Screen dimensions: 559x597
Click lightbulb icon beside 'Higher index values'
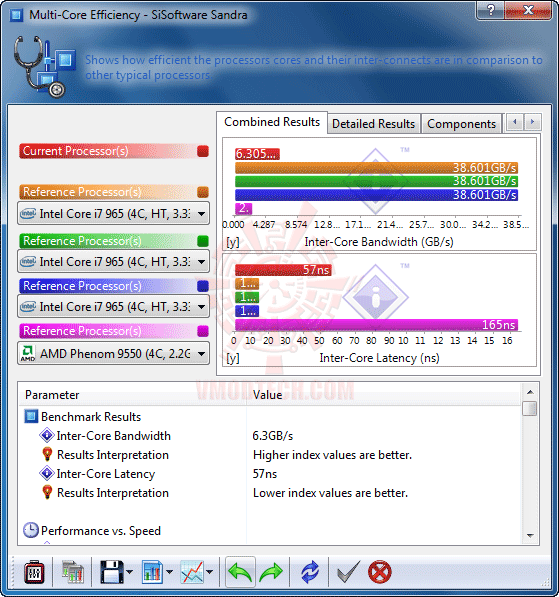[47, 454]
